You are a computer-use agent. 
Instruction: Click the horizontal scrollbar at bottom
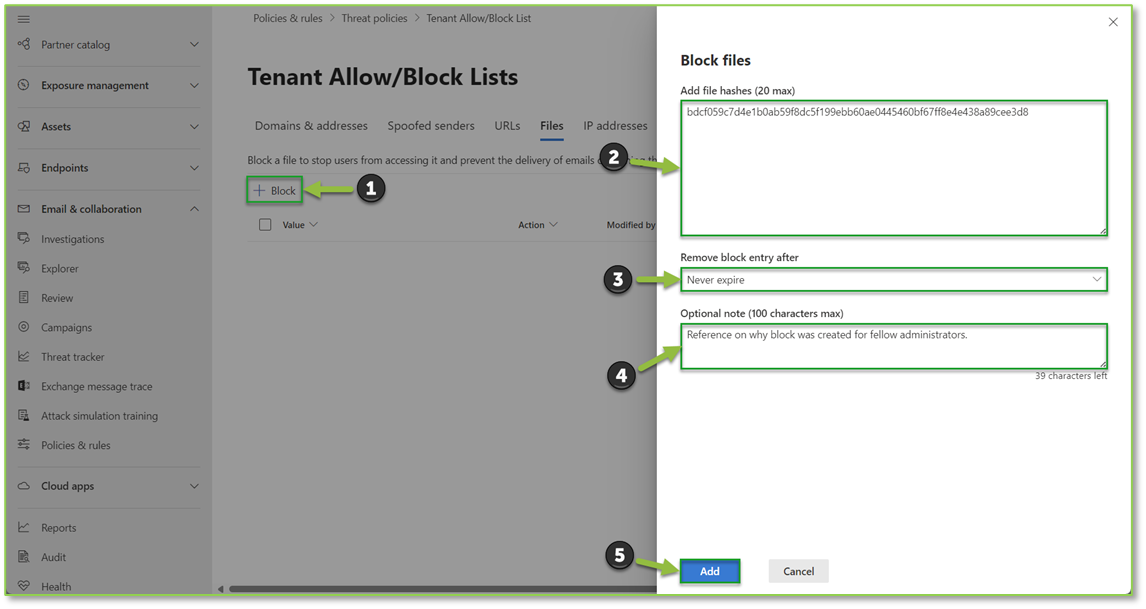pyautogui.click(x=442, y=589)
